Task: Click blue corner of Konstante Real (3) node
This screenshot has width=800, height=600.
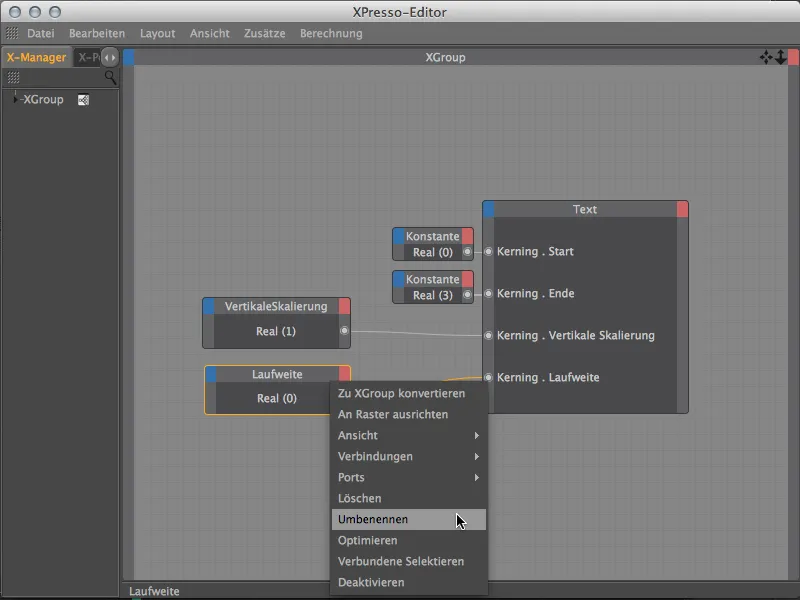Action: click(398, 279)
